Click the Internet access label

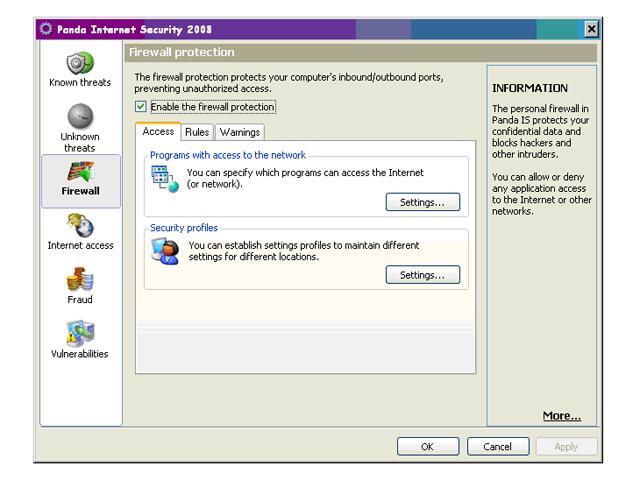coord(80,245)
